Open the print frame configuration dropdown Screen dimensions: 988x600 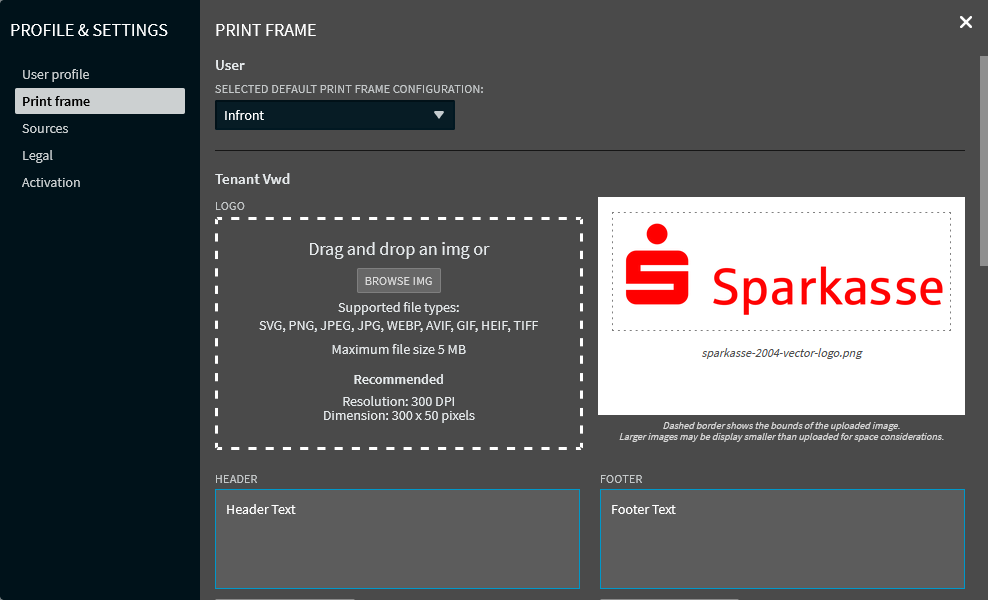click(x=334, y=115)
